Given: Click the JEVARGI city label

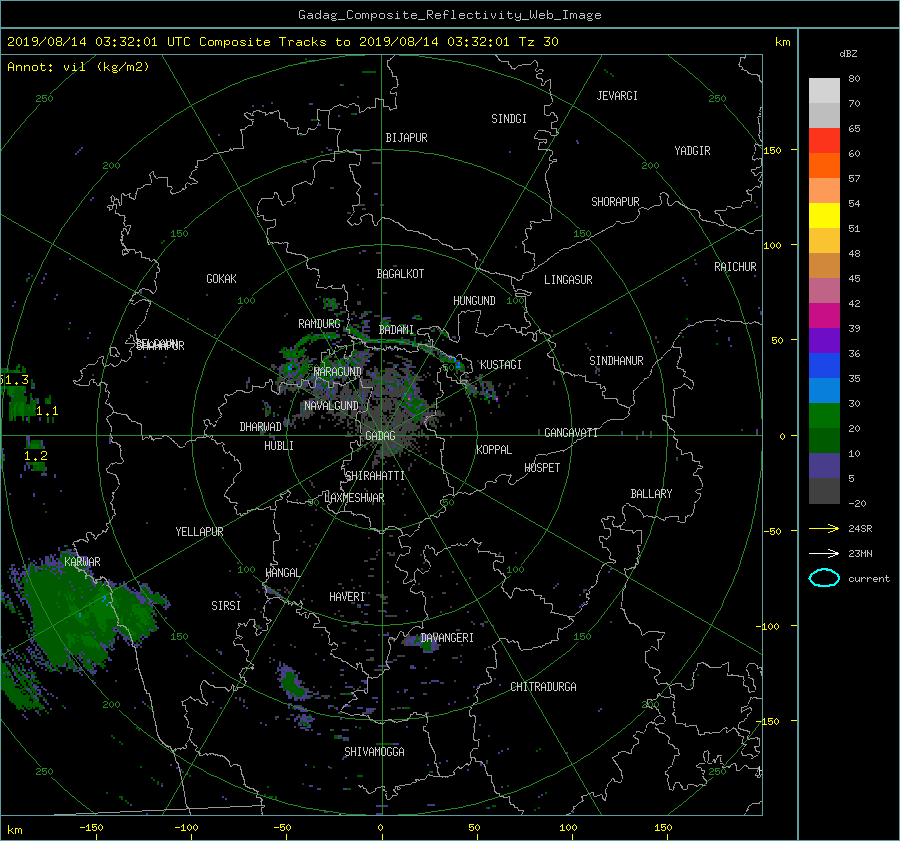Looking at the screenshot, I should tap(617, 96).
